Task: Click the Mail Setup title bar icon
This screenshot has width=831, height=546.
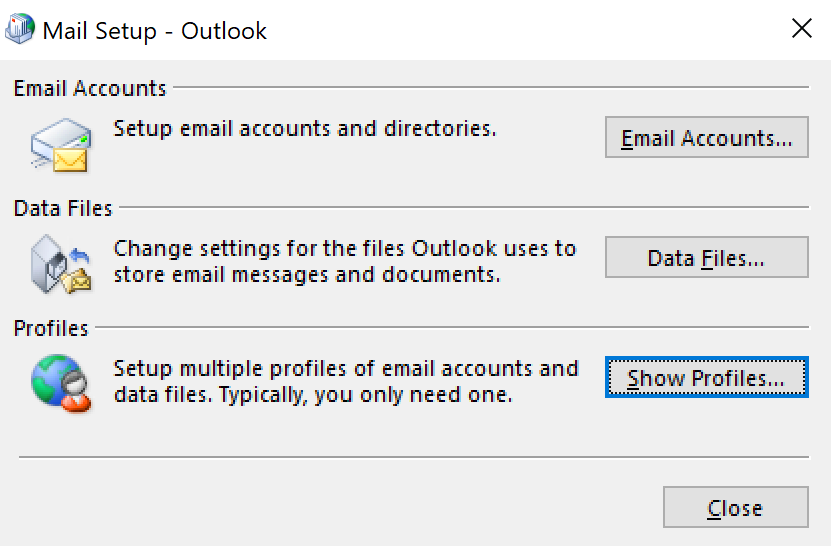Action: [x=20, y=29]
